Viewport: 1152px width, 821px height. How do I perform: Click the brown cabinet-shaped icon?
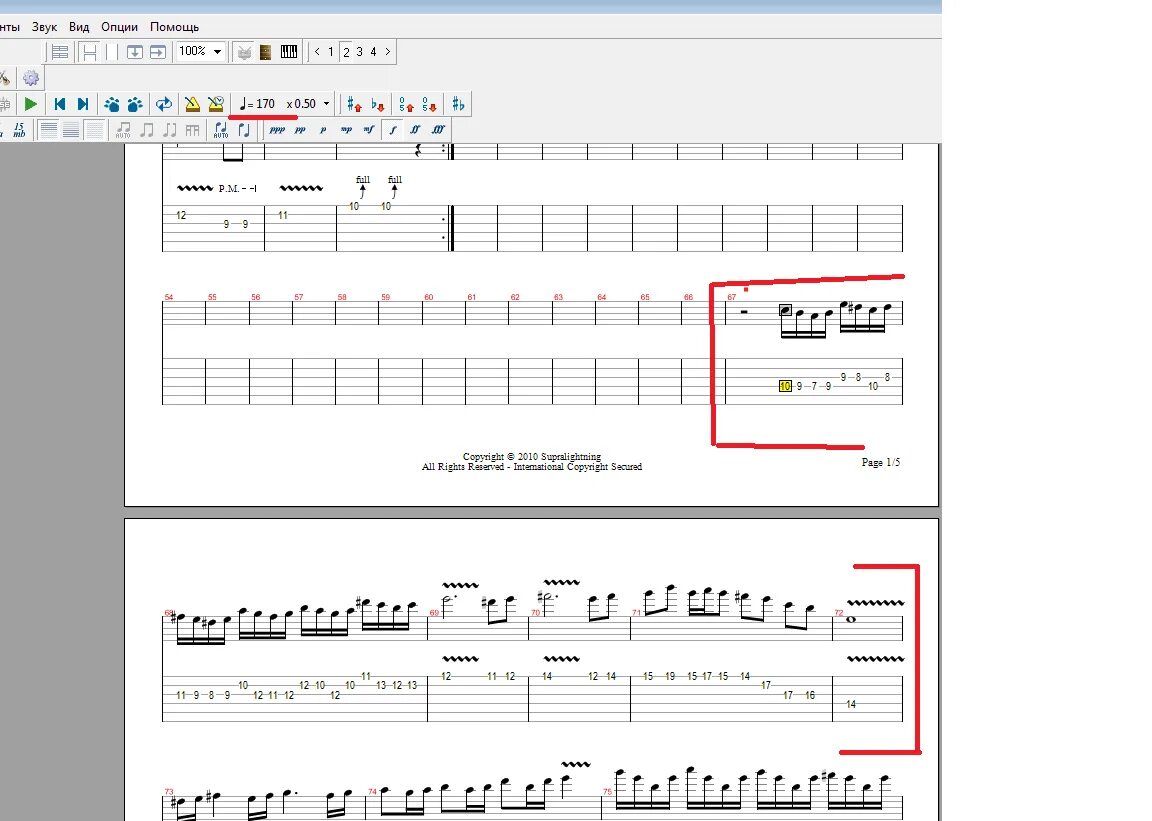[x=266, y=52]
